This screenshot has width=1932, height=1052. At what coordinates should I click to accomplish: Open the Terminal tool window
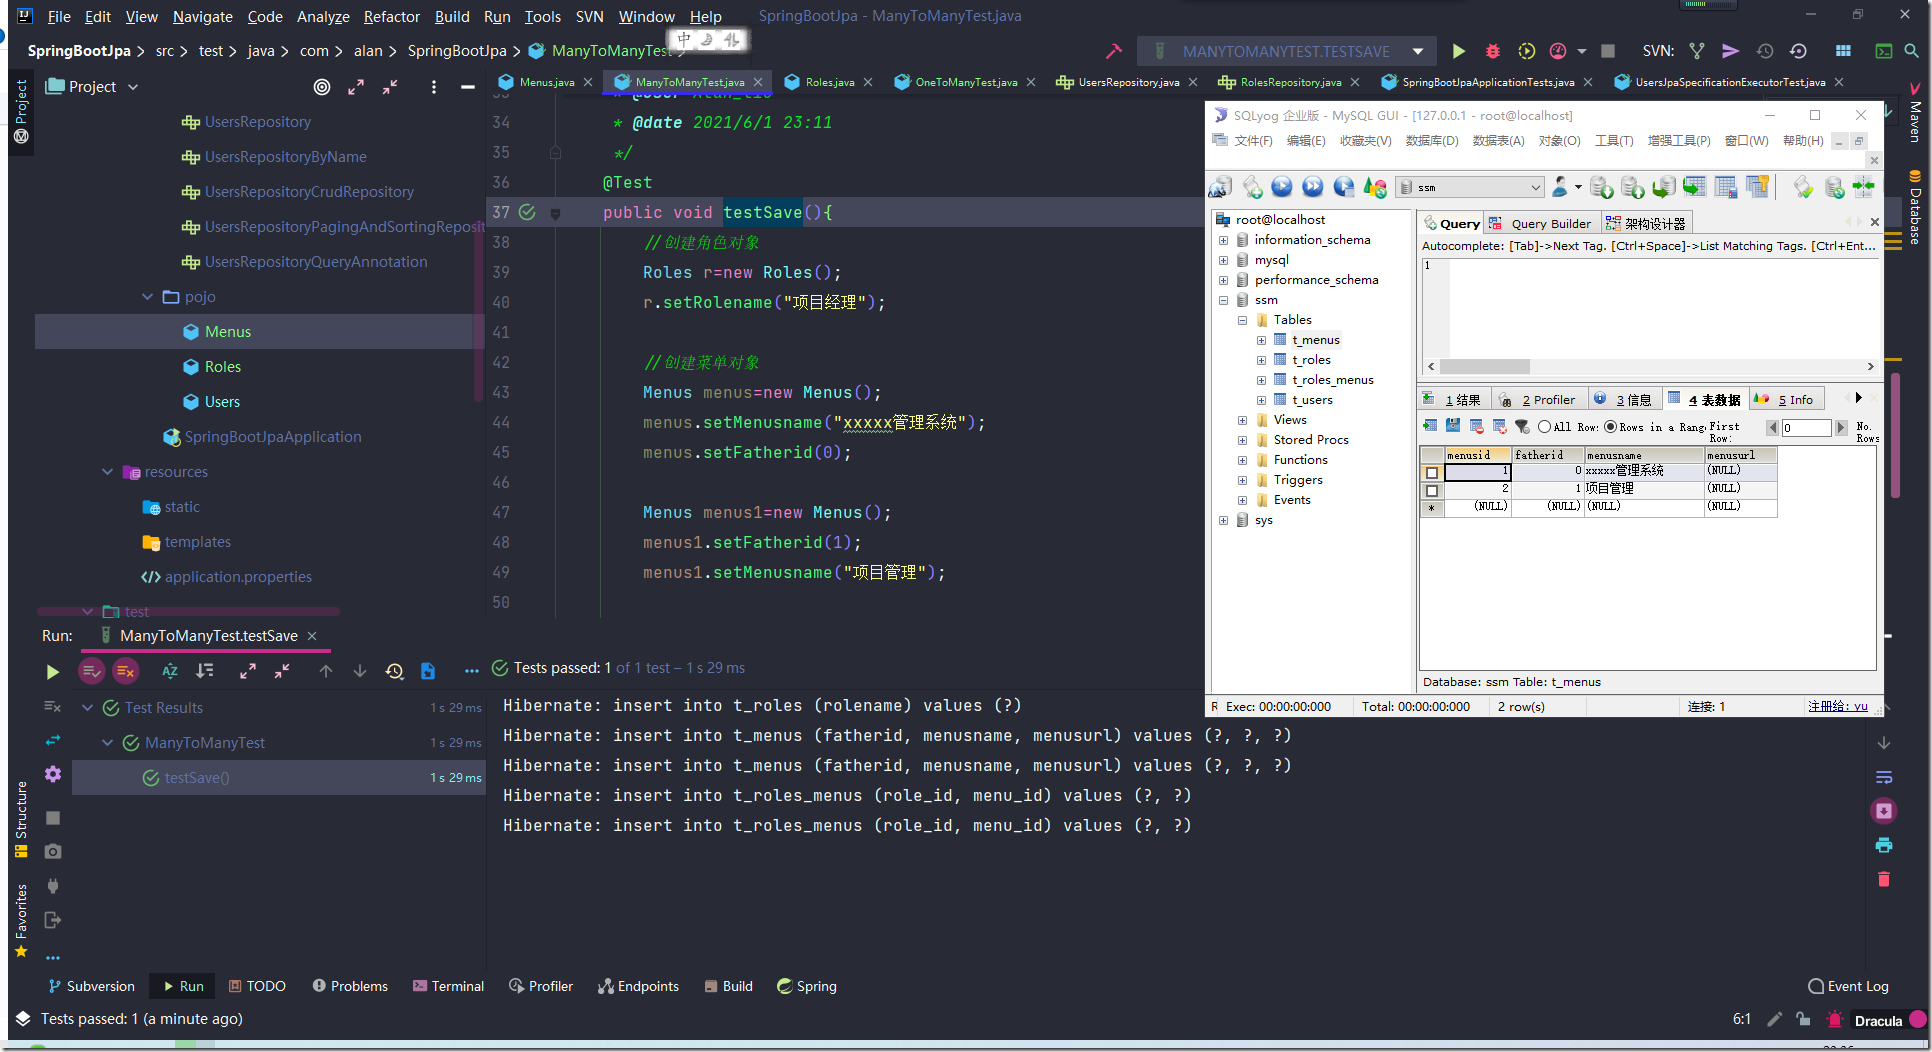tap(448, 986)
